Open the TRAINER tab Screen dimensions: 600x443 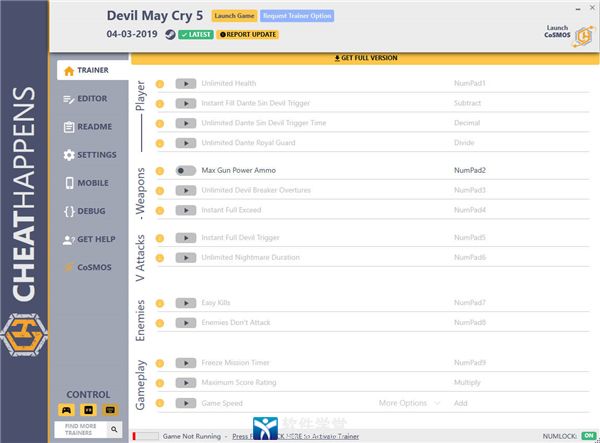93,70
